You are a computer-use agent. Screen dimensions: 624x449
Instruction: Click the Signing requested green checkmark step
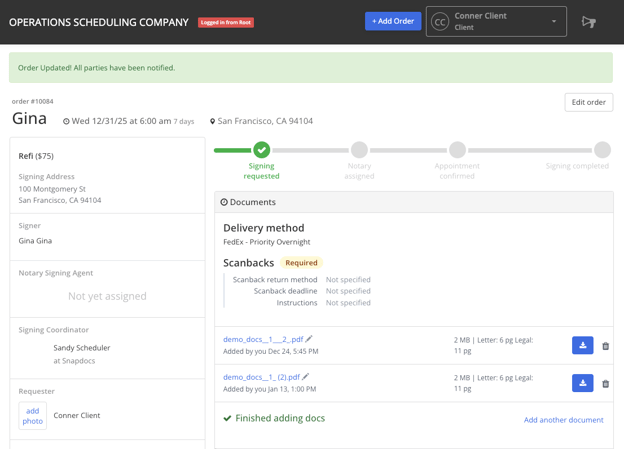[261, 150]
